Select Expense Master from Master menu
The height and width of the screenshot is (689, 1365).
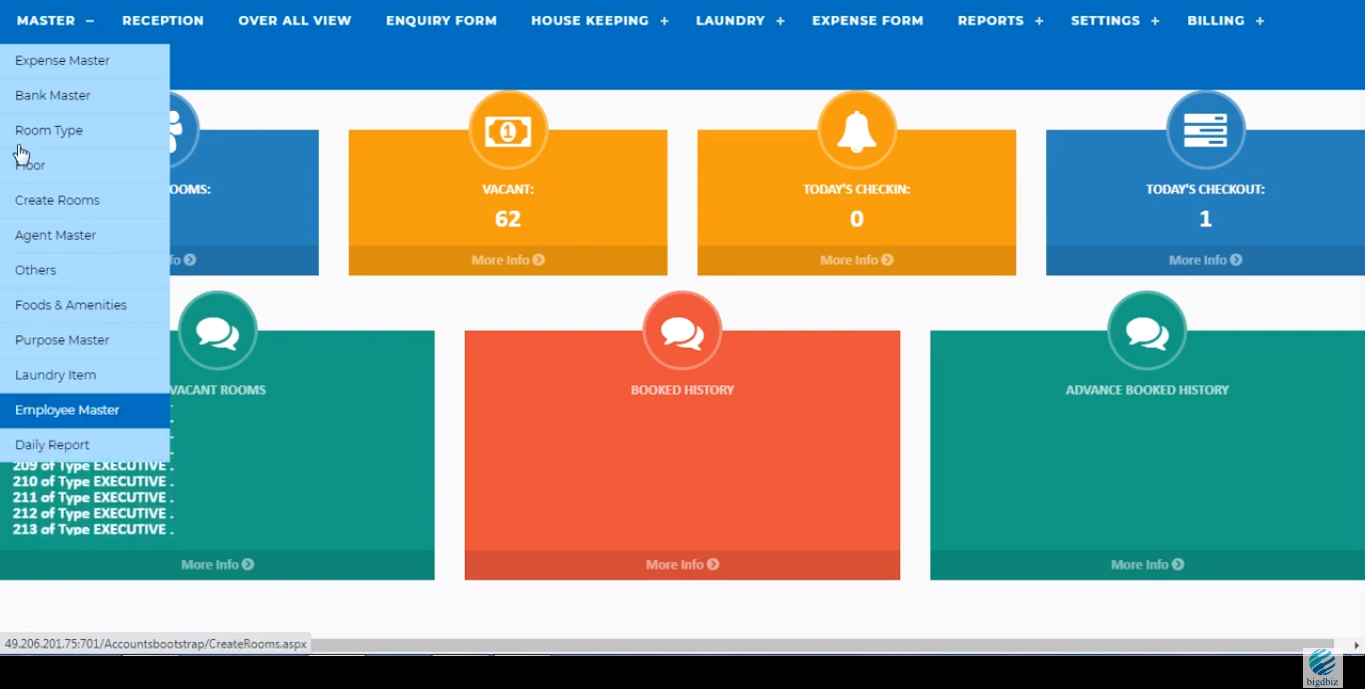click(x=84, y=61)
